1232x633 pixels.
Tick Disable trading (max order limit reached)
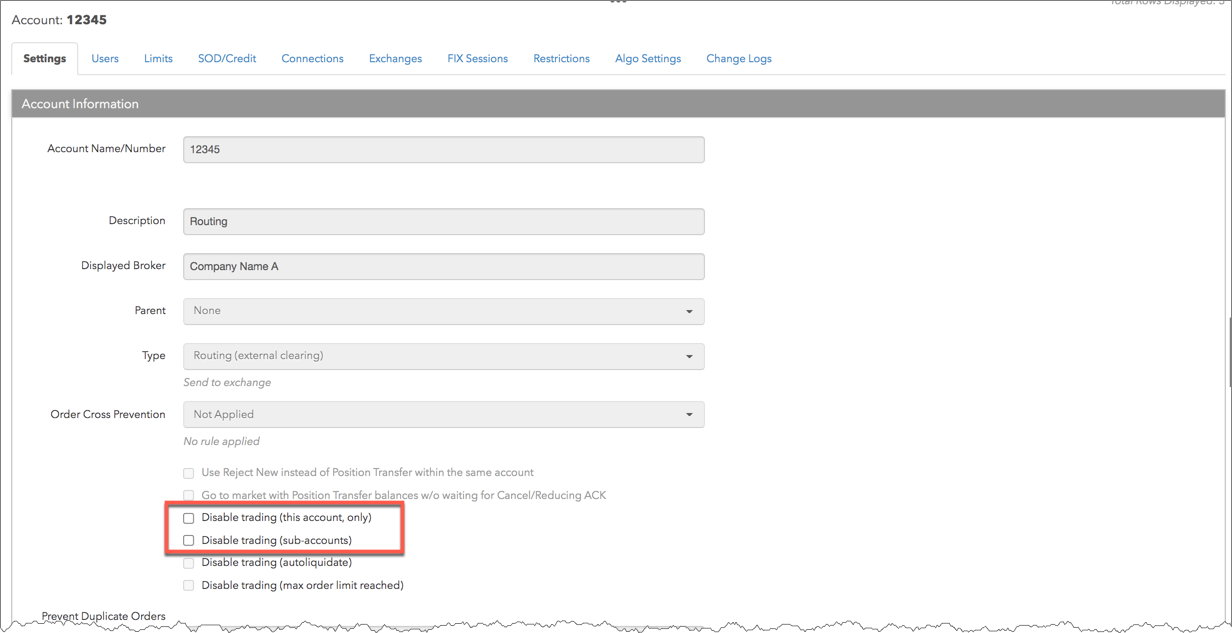[189, 585]
